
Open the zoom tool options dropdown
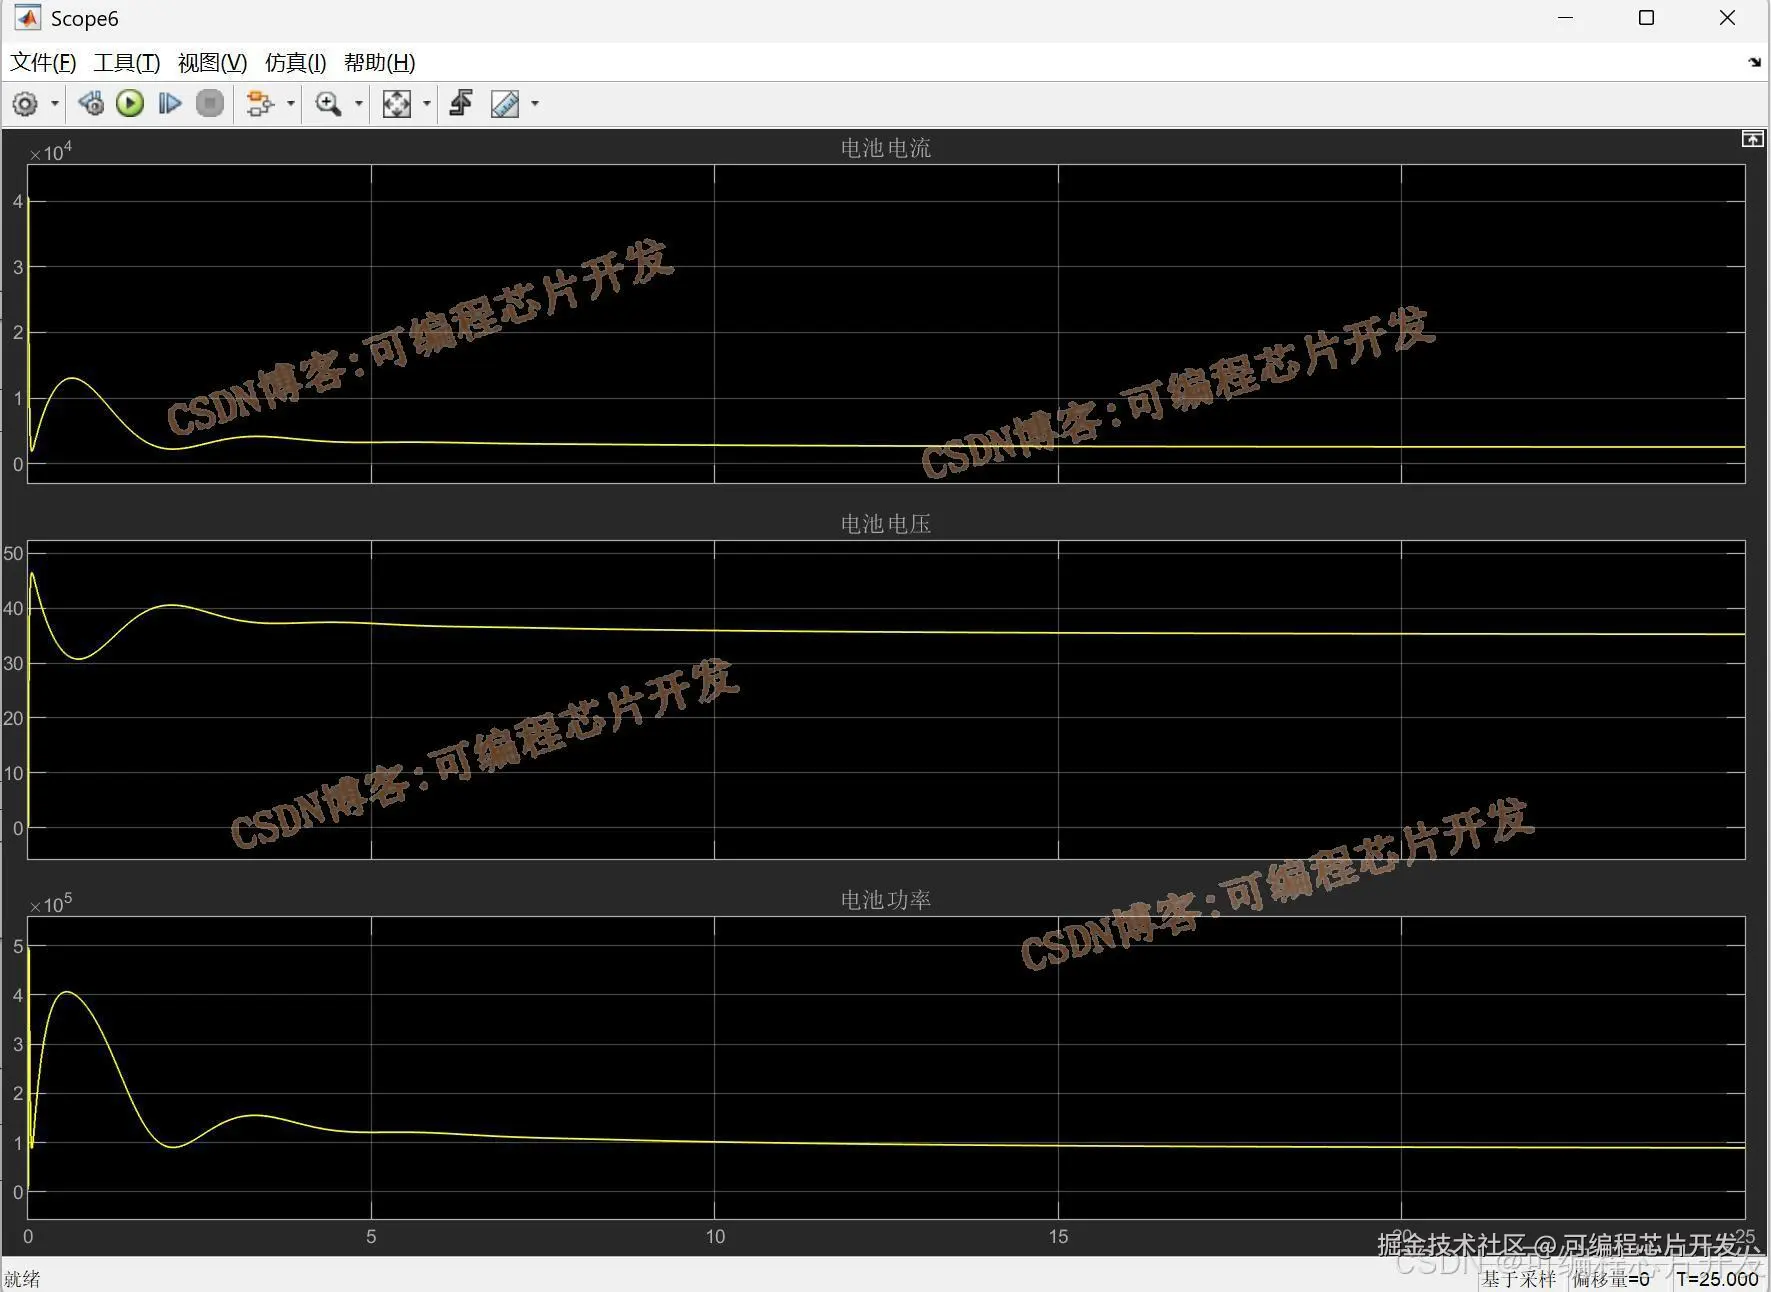pyautogui.click(x=359, y=104)
